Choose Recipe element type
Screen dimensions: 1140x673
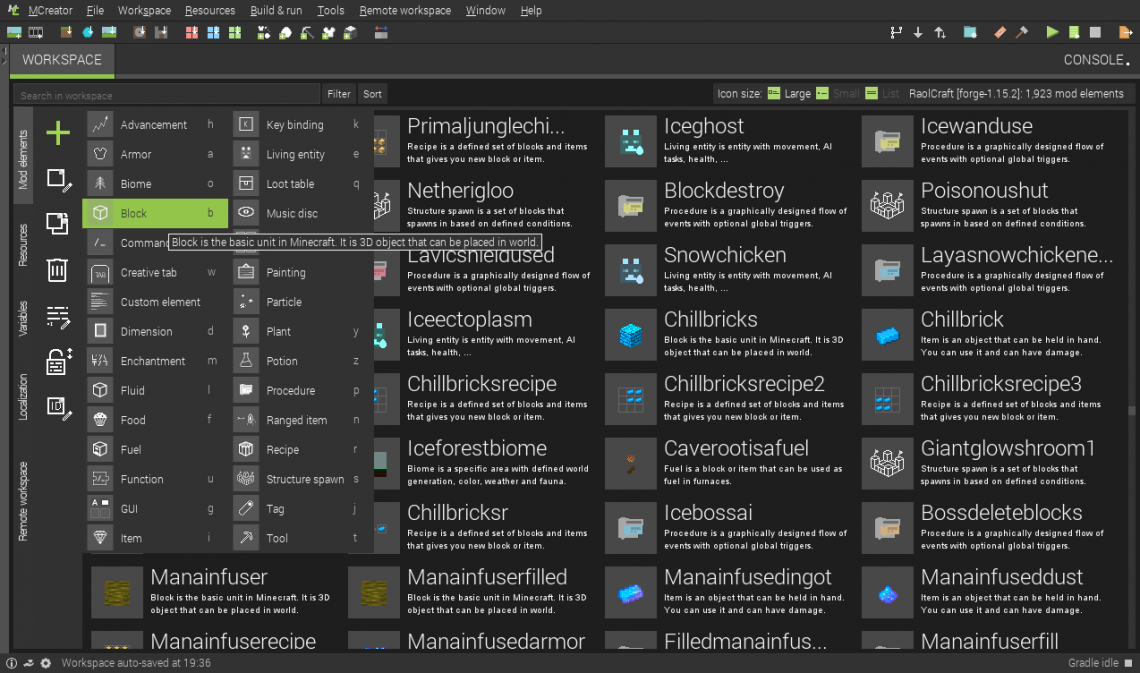pos(301,449)
